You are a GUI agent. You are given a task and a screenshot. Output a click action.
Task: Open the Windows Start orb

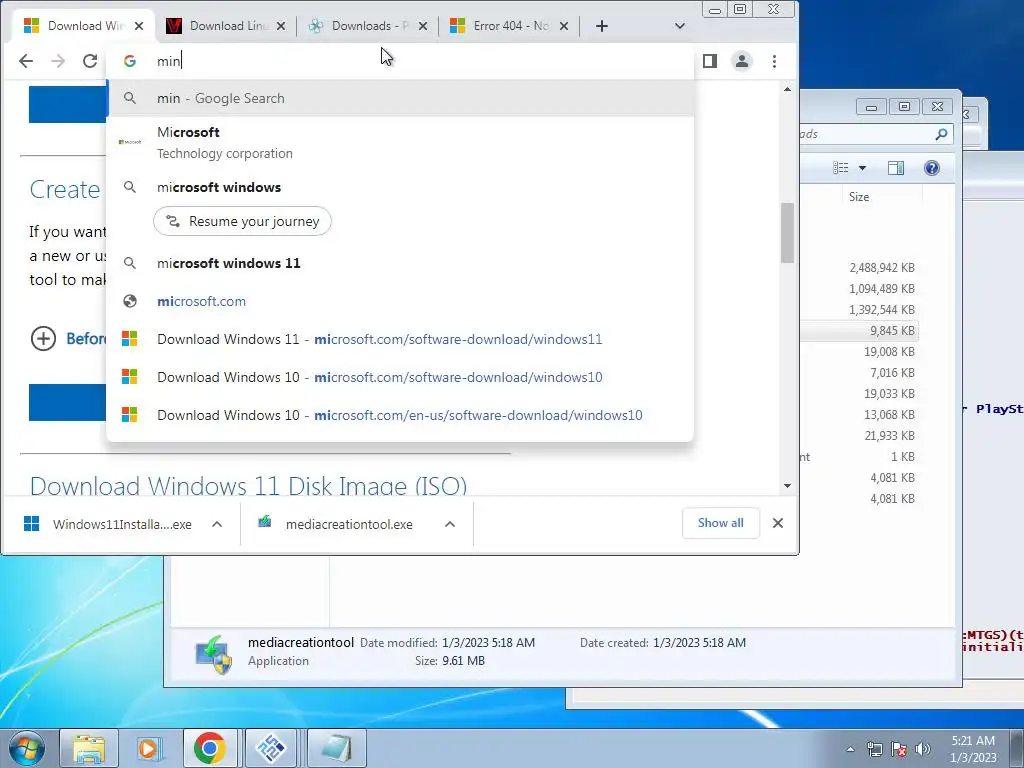coord(27,748)
